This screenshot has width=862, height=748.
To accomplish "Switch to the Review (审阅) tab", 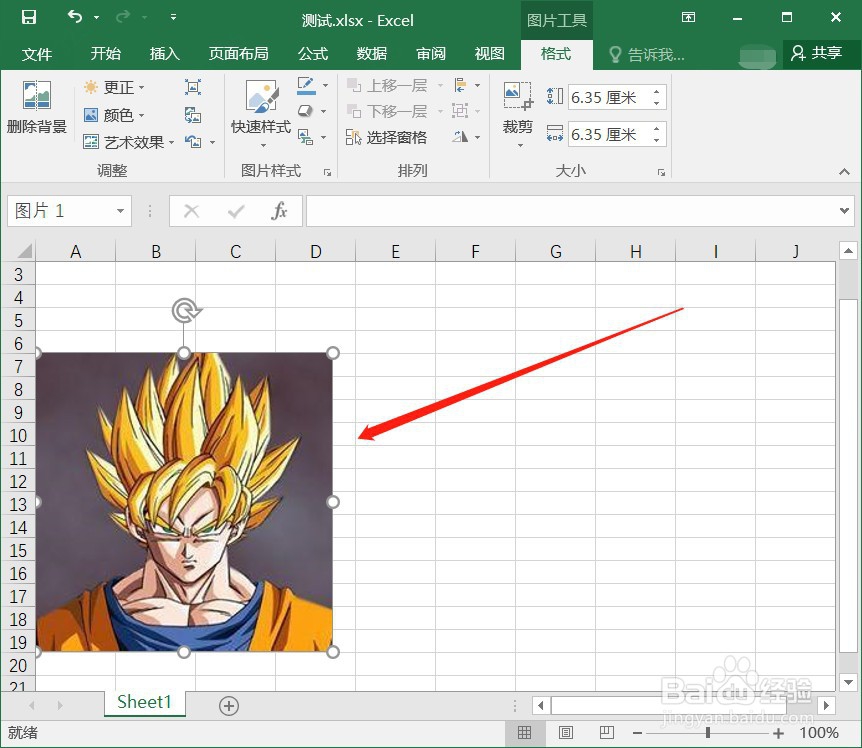I will point(431,54).
